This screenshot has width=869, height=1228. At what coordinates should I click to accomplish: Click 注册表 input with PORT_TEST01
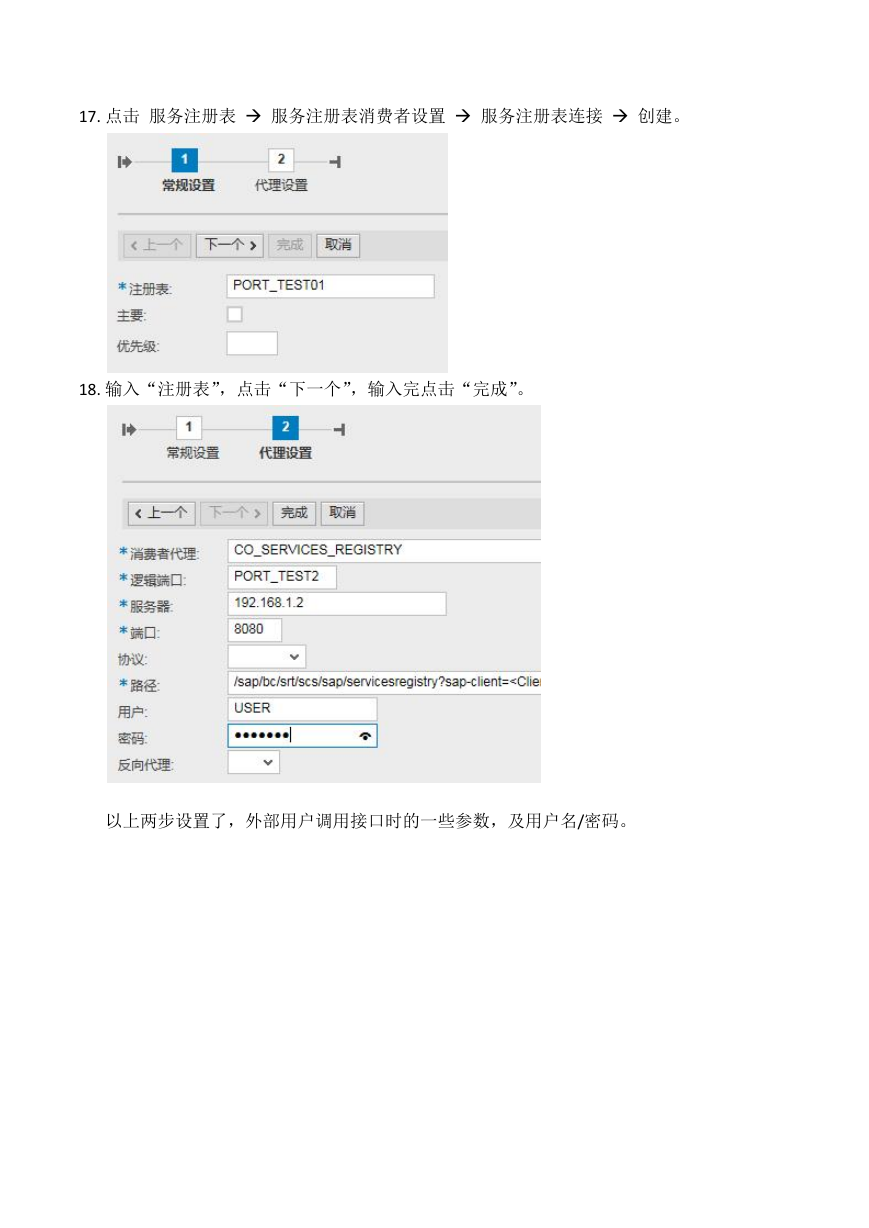pyautogui.click(x=331, y=287)
